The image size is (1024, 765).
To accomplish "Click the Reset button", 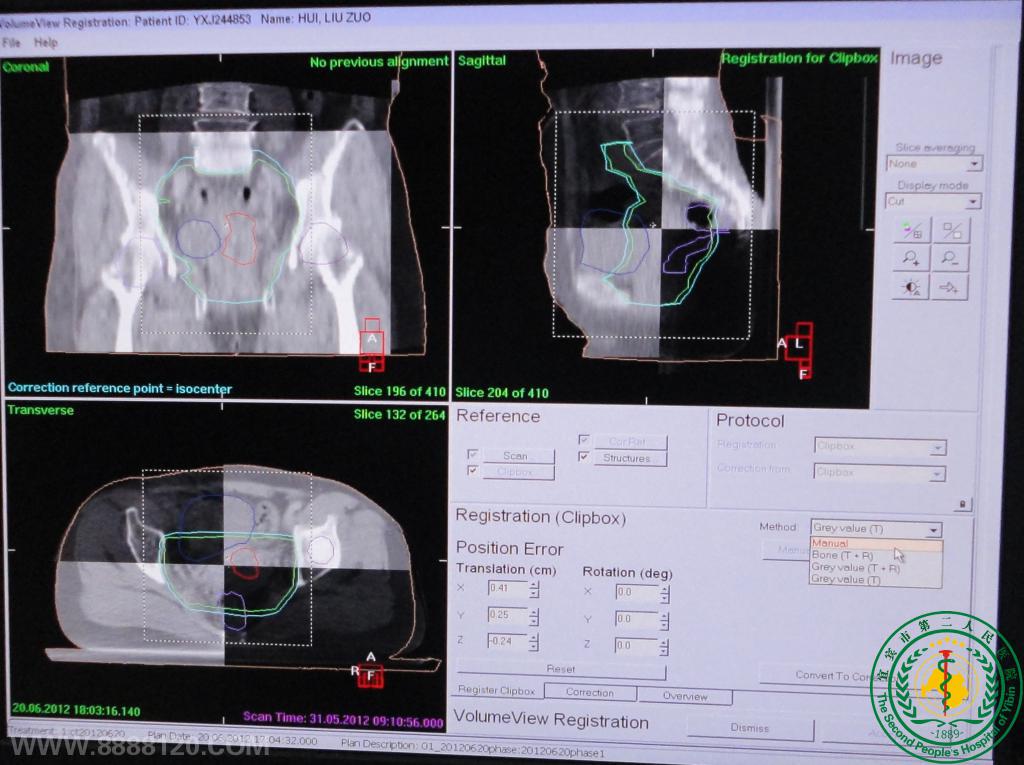I will tap(561, 669).
